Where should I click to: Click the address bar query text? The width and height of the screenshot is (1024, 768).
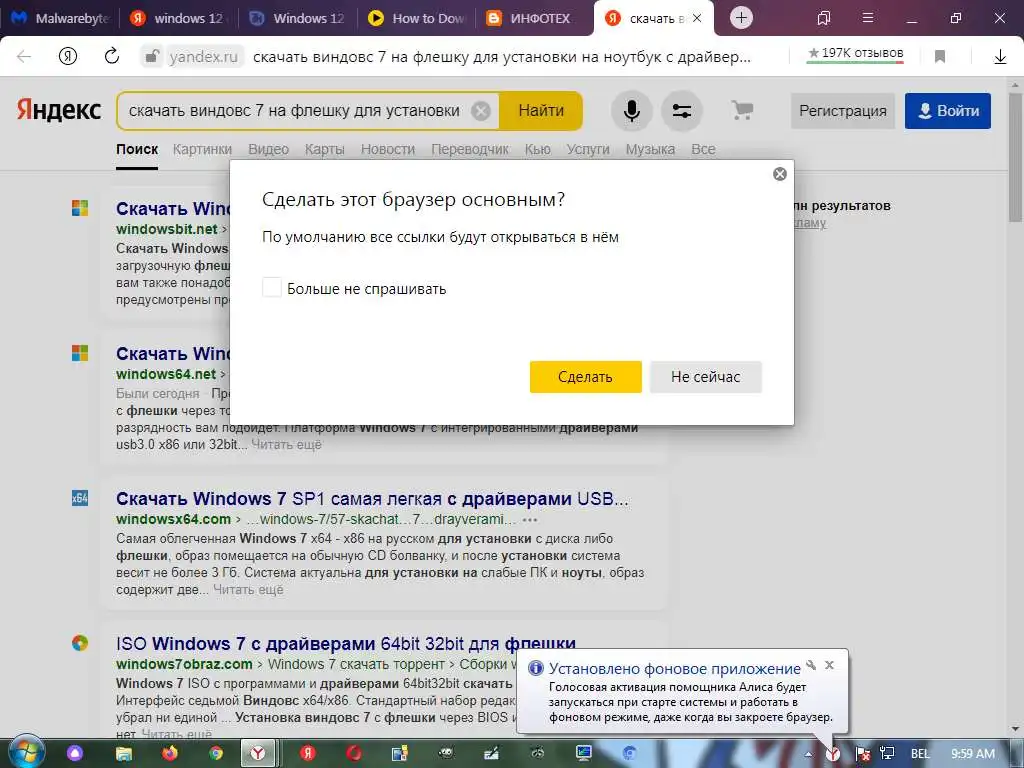(x=502, y=57)
